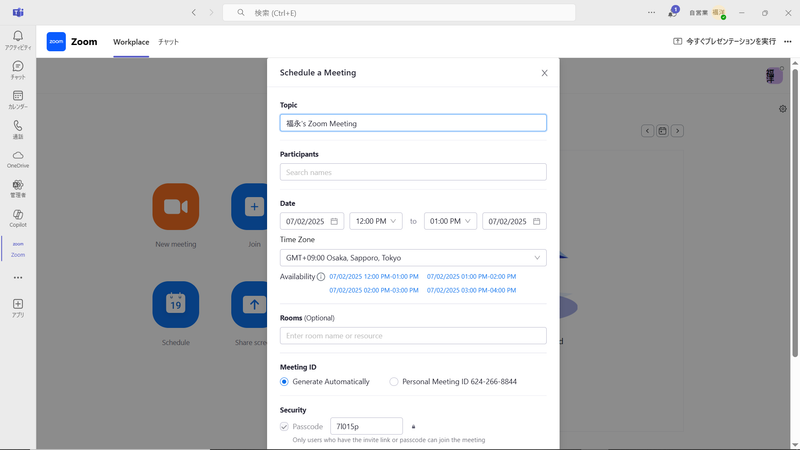The image size is (800, 450).
Task: Open the Time Zone dropdown list
Action: coord(413,258)
